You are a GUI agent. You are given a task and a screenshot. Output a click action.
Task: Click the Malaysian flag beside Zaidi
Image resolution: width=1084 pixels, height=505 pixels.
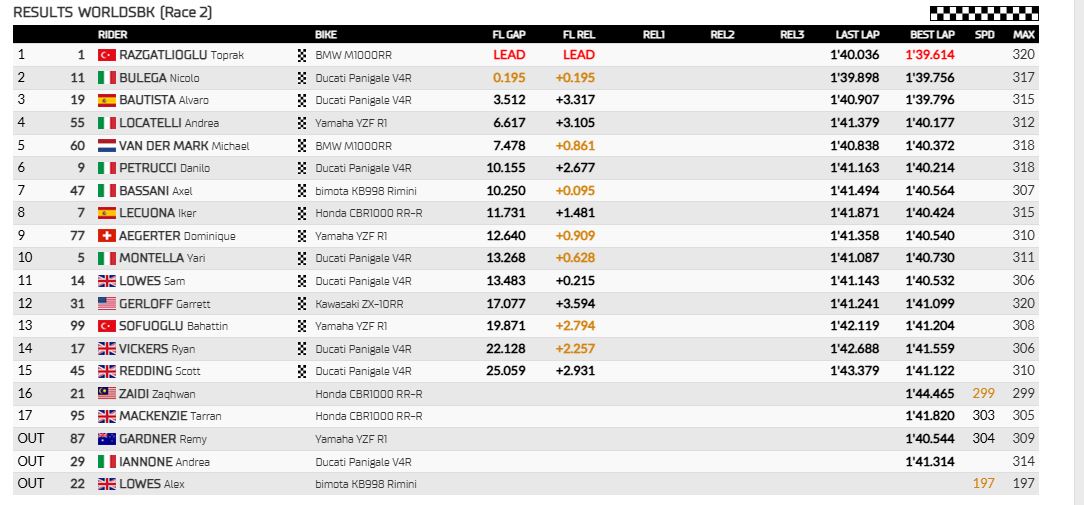point(106,394)
